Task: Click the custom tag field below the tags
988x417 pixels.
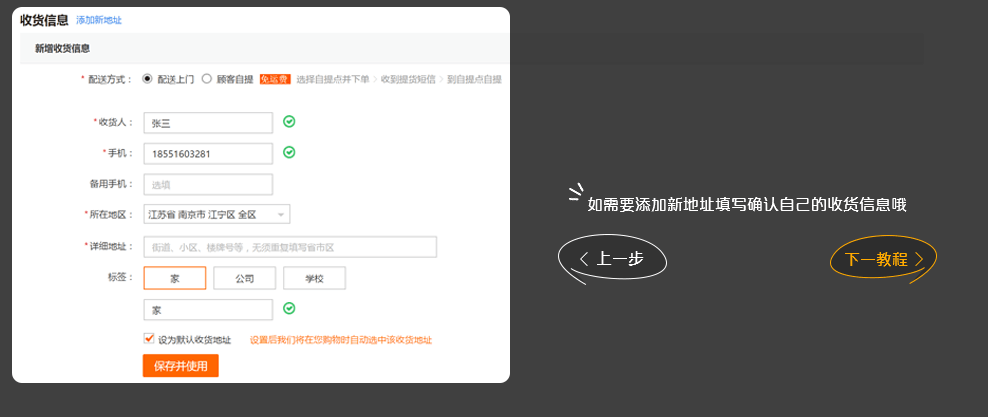Action: coord(208,310)
